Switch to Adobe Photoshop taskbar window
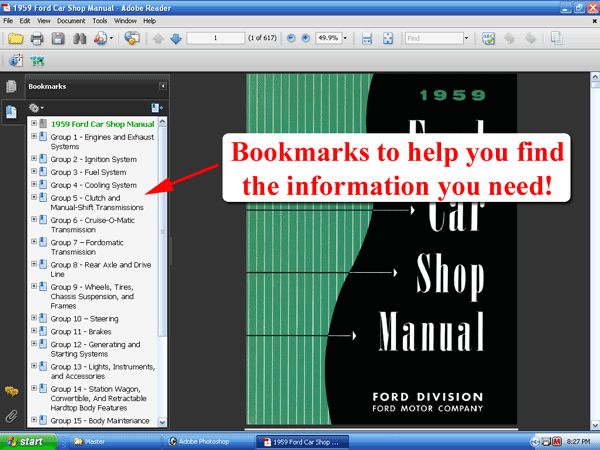The height and width of the screenshot is (450, 600). [207, 442]
